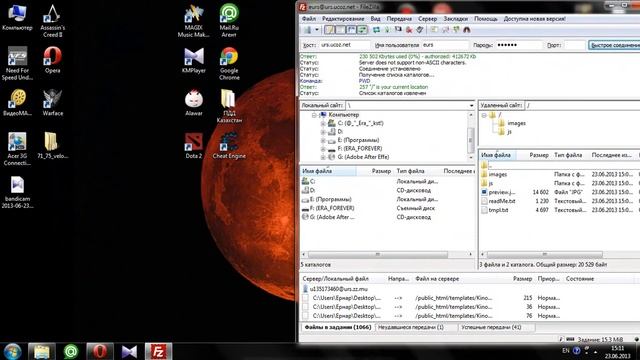Switch to Успешные передачи (41) tab

491,327
